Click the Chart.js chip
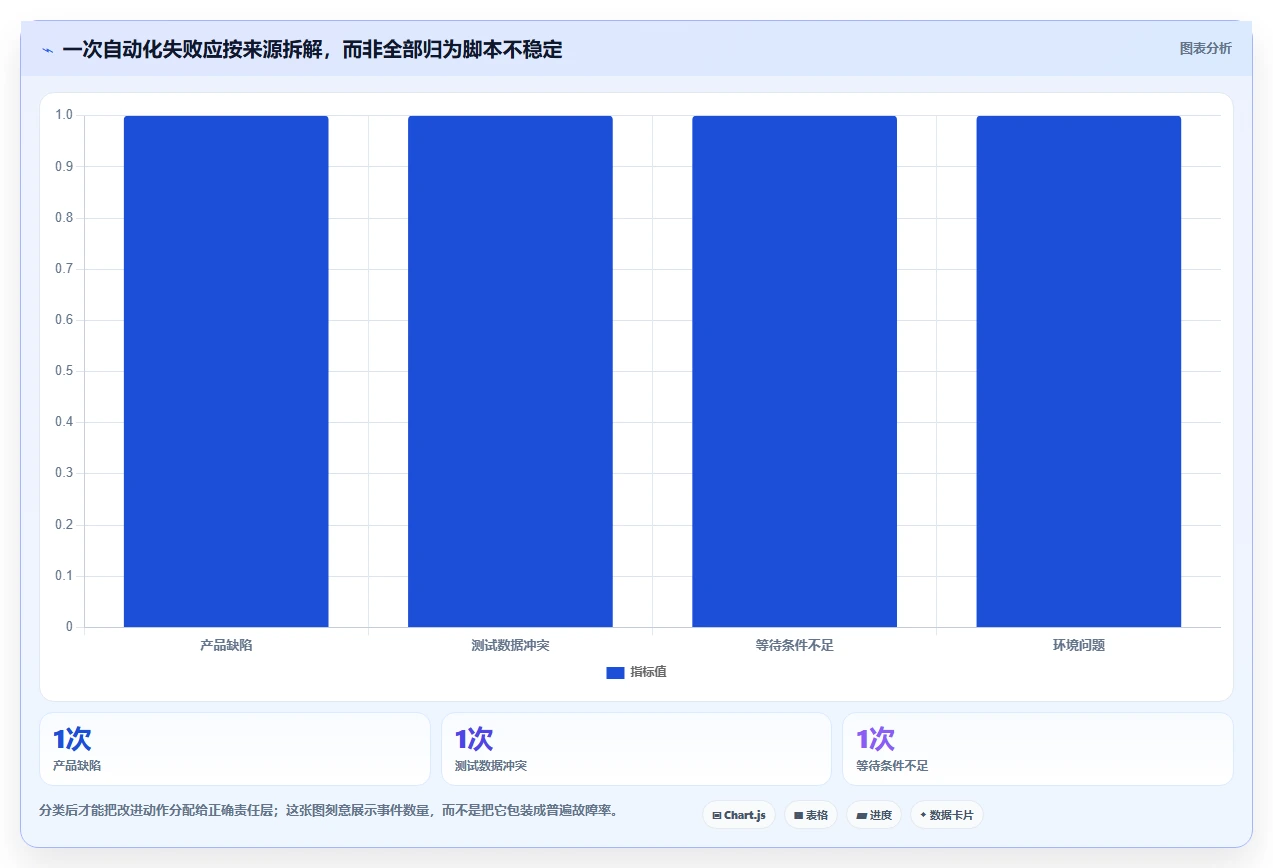Viewport: 1273px width, 868px height. click(x=739, y=815)
